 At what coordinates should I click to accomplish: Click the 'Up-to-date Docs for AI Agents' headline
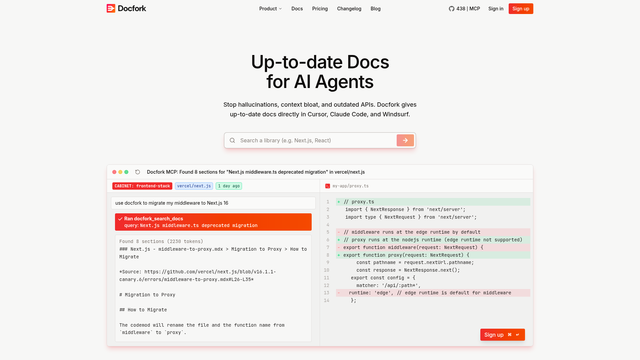tap(320, 72)
